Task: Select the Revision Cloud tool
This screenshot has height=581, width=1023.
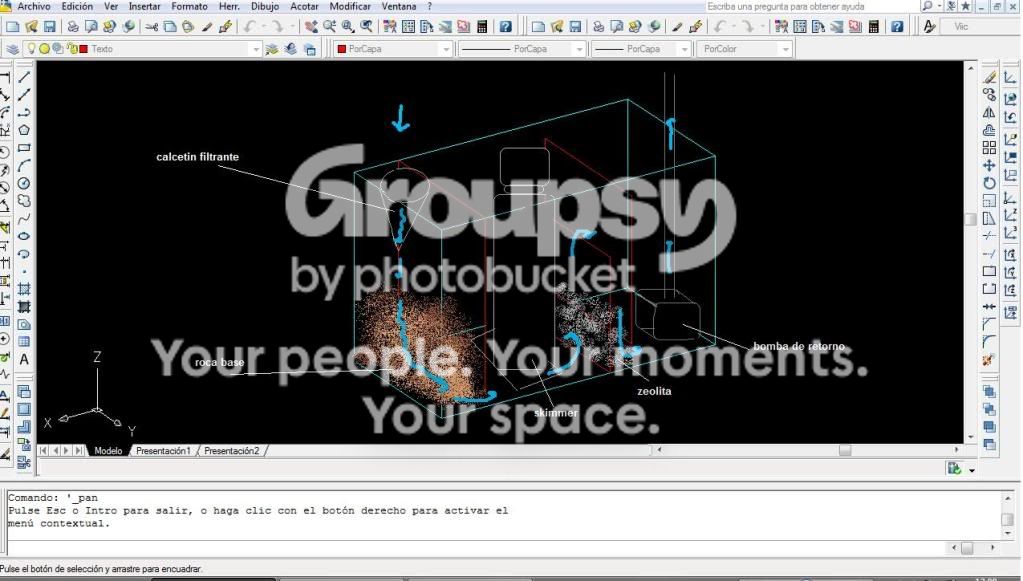Action: click(24, 201)
